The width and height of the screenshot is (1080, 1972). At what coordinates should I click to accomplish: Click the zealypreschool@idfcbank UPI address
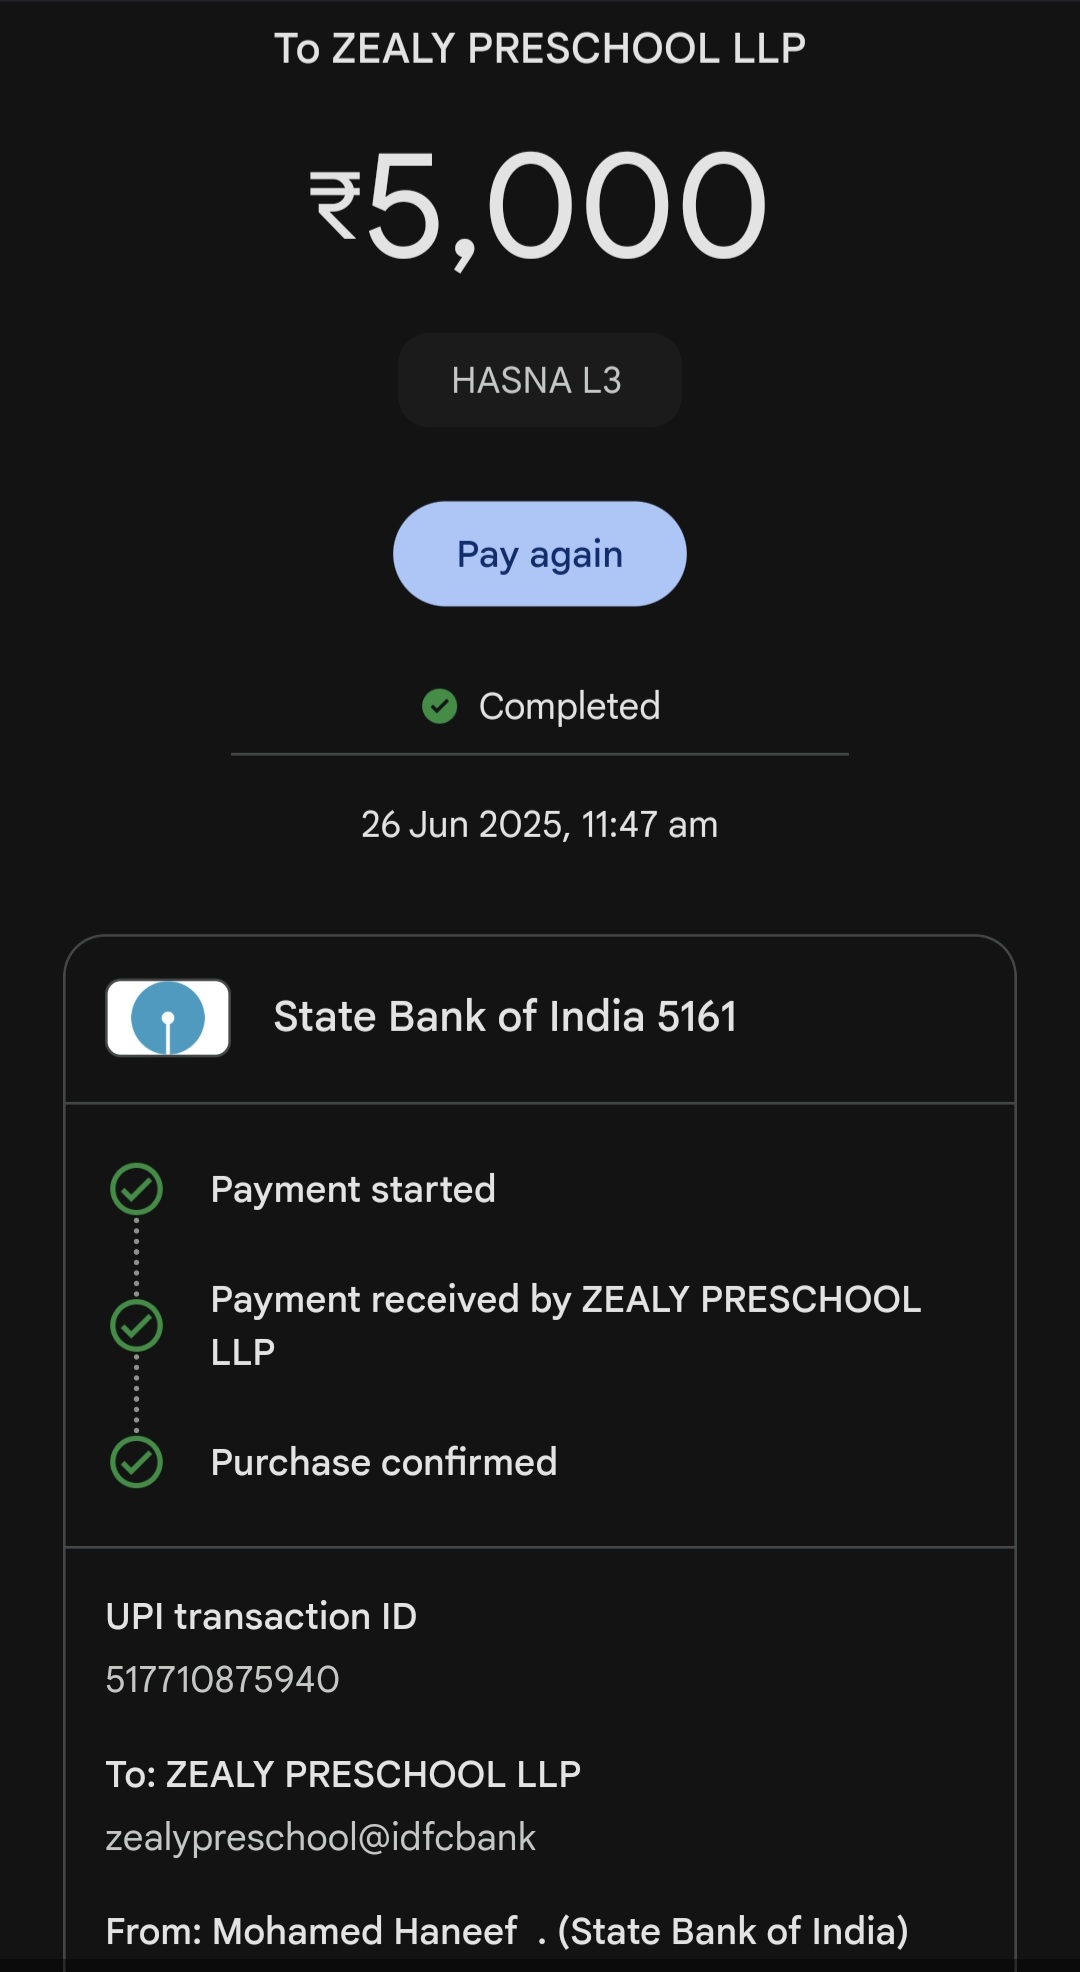click(x=321, y=1837)
